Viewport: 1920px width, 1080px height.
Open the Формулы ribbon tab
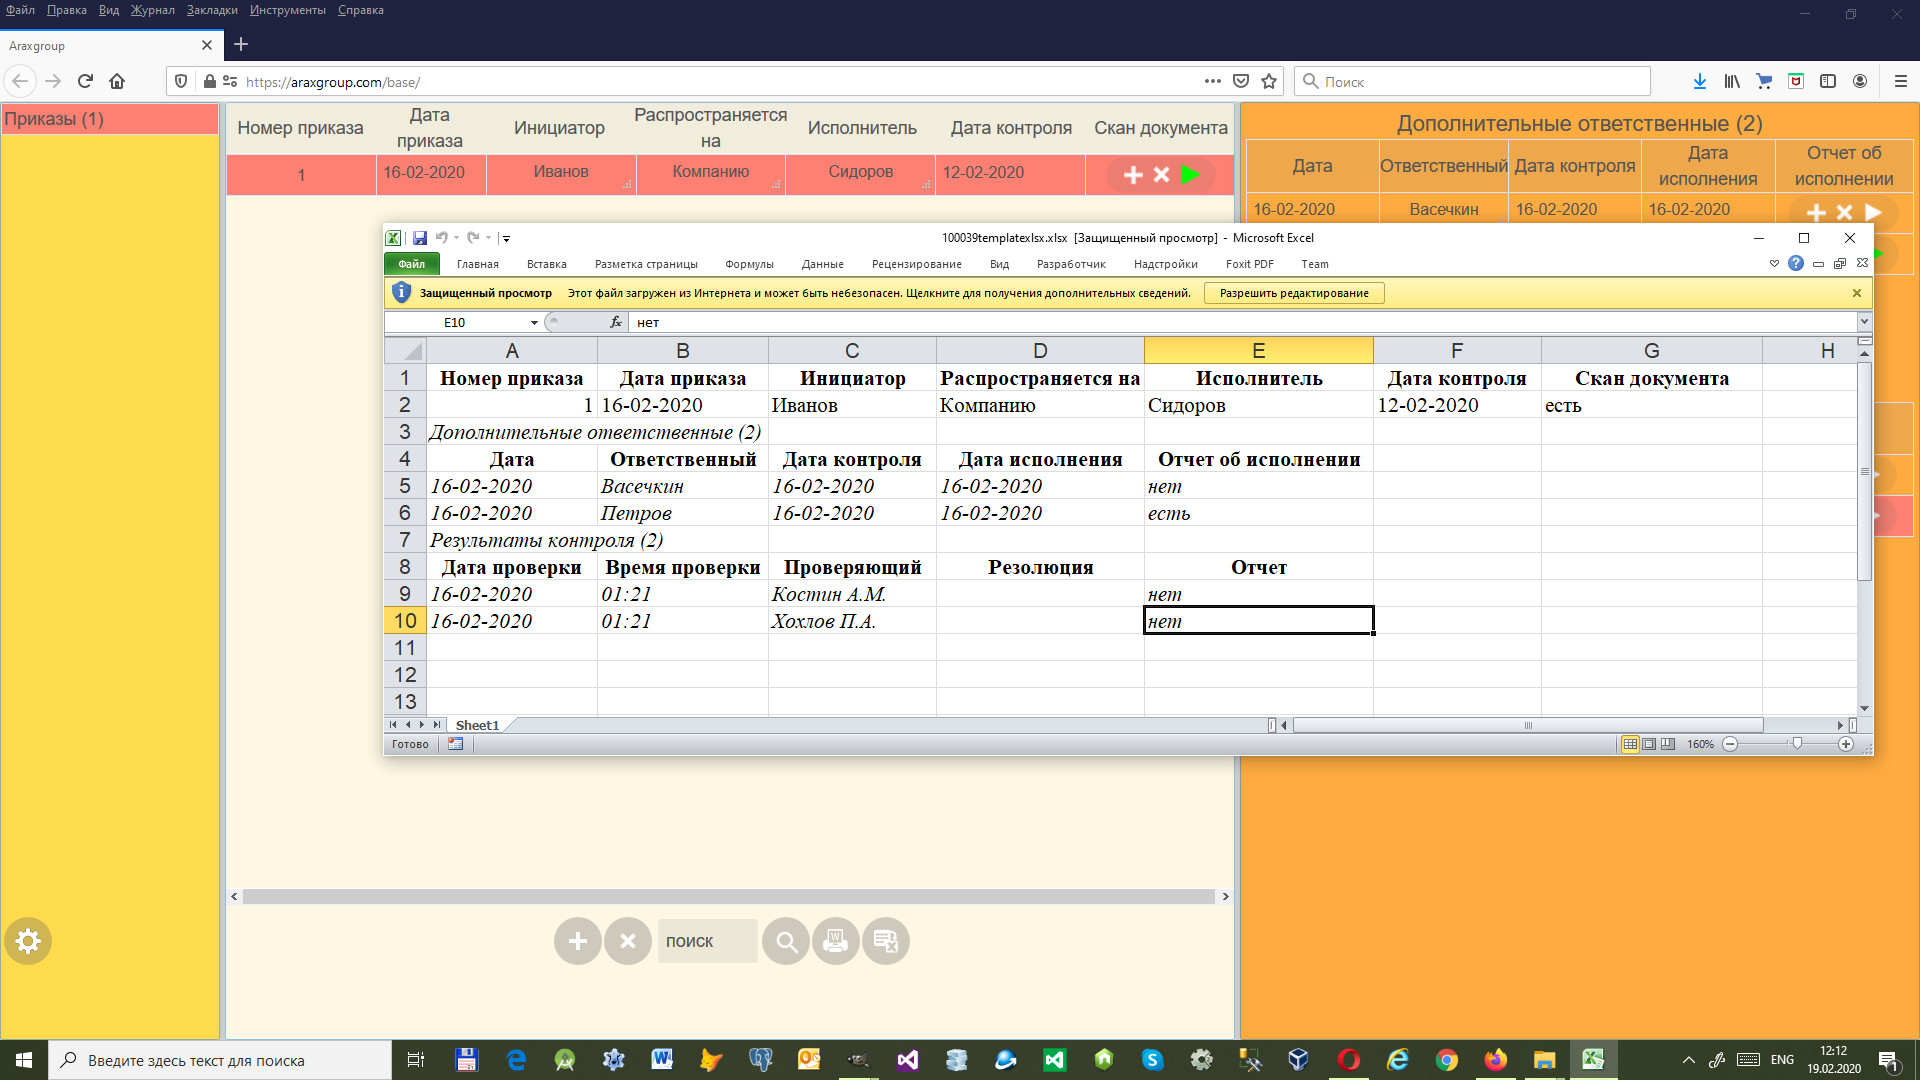pyautogui.click(x=749, y=264)
